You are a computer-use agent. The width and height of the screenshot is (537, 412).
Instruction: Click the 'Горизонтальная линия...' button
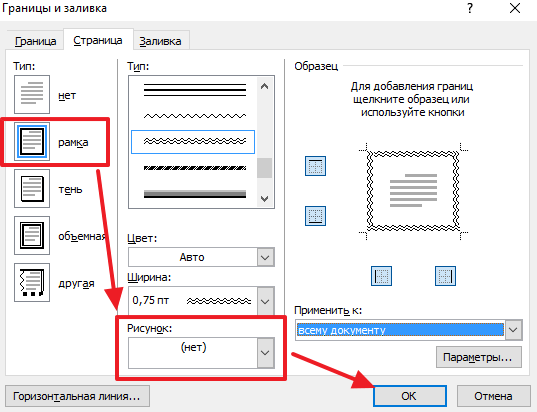click(x=77, y=396)
